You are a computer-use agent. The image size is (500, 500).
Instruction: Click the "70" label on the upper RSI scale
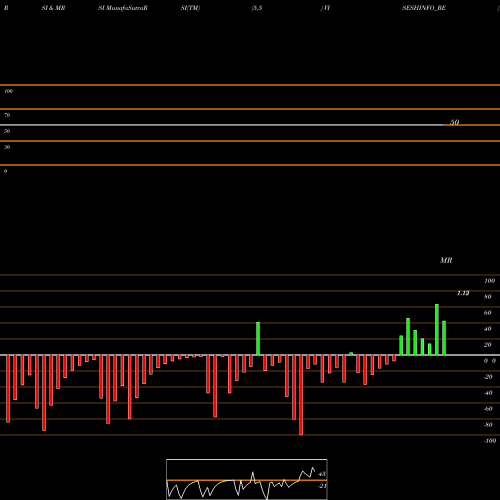point(7,115)
